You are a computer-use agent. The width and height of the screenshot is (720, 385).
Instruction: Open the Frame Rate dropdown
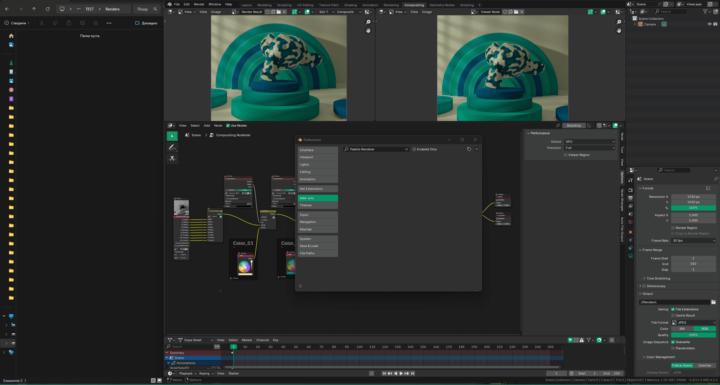693,241
